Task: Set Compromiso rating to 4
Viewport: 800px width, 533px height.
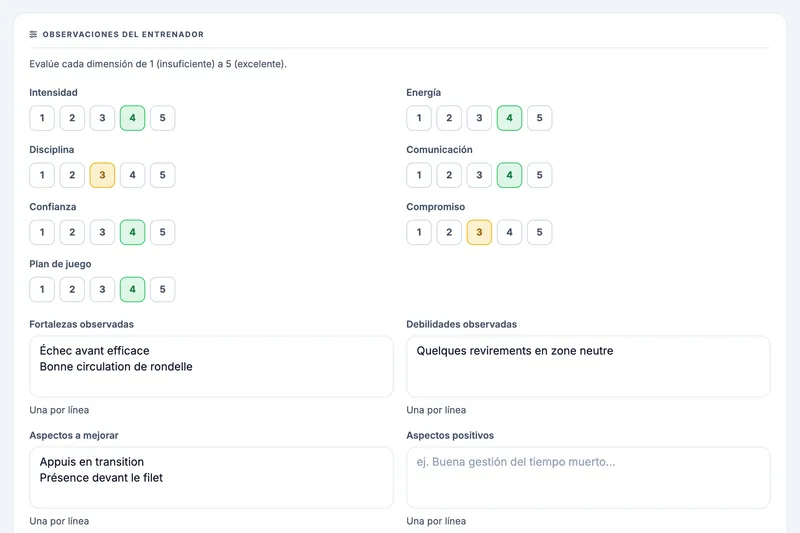Action: click(509, 232)
